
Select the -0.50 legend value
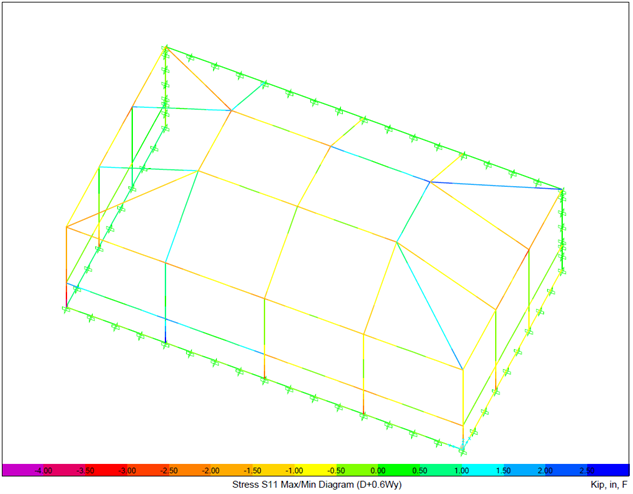pos(336,471)
